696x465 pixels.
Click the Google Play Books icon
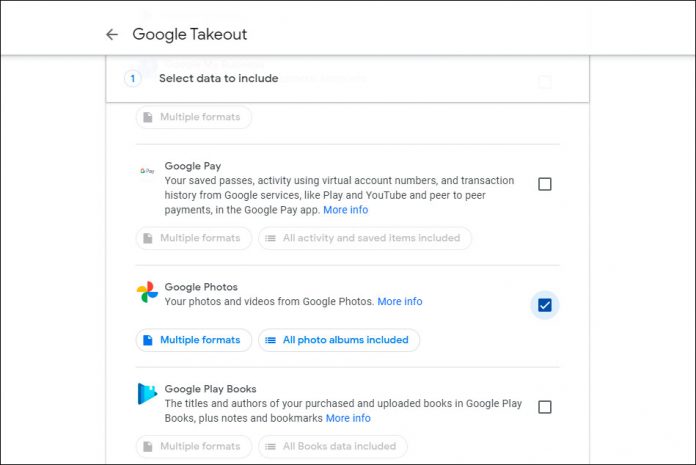pos(147,395)
